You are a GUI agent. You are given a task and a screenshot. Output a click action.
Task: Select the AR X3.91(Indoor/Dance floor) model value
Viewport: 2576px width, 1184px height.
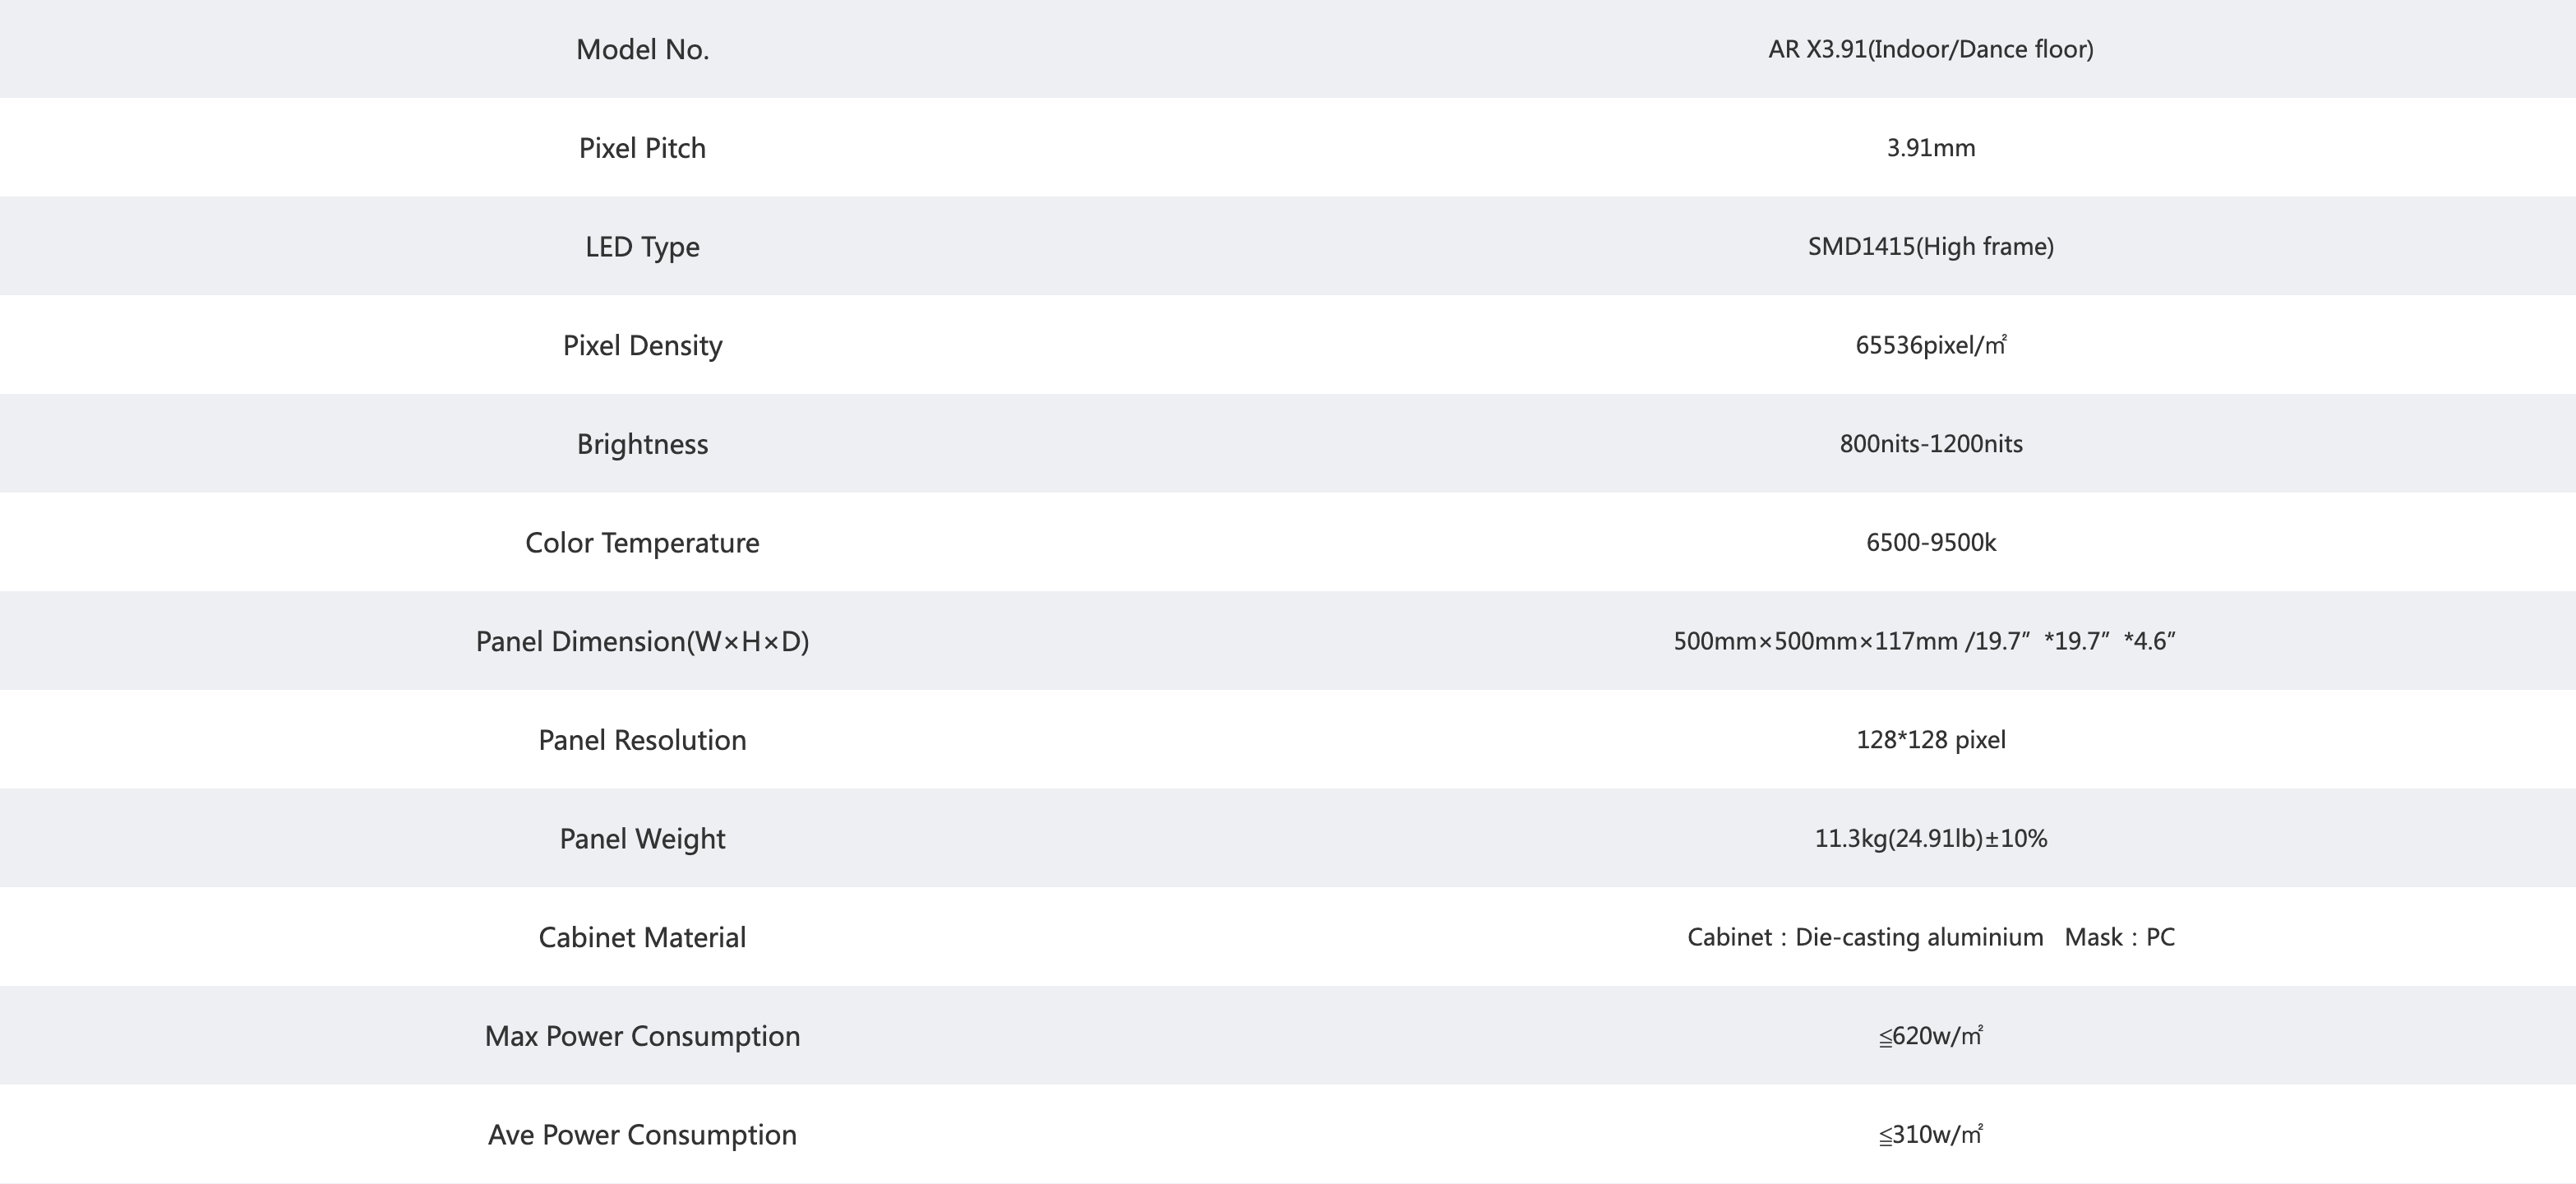click(1930, 49)
